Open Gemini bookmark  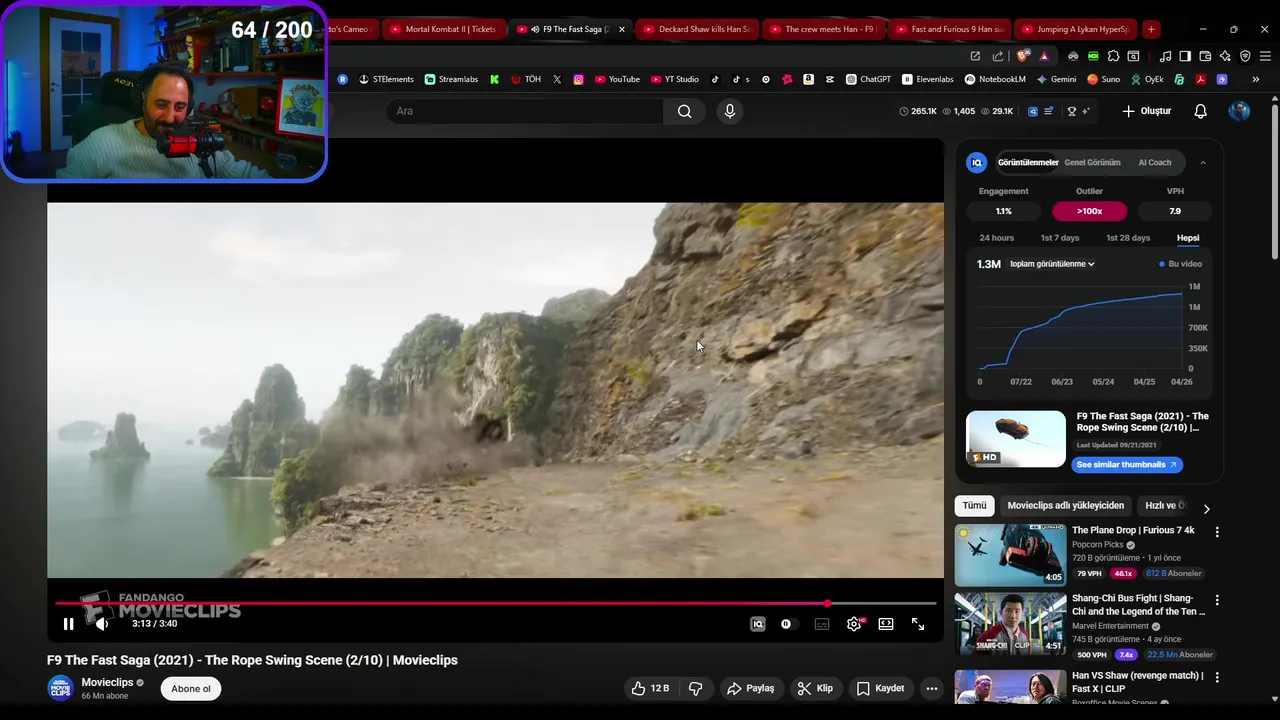[x=1056, y=79]
